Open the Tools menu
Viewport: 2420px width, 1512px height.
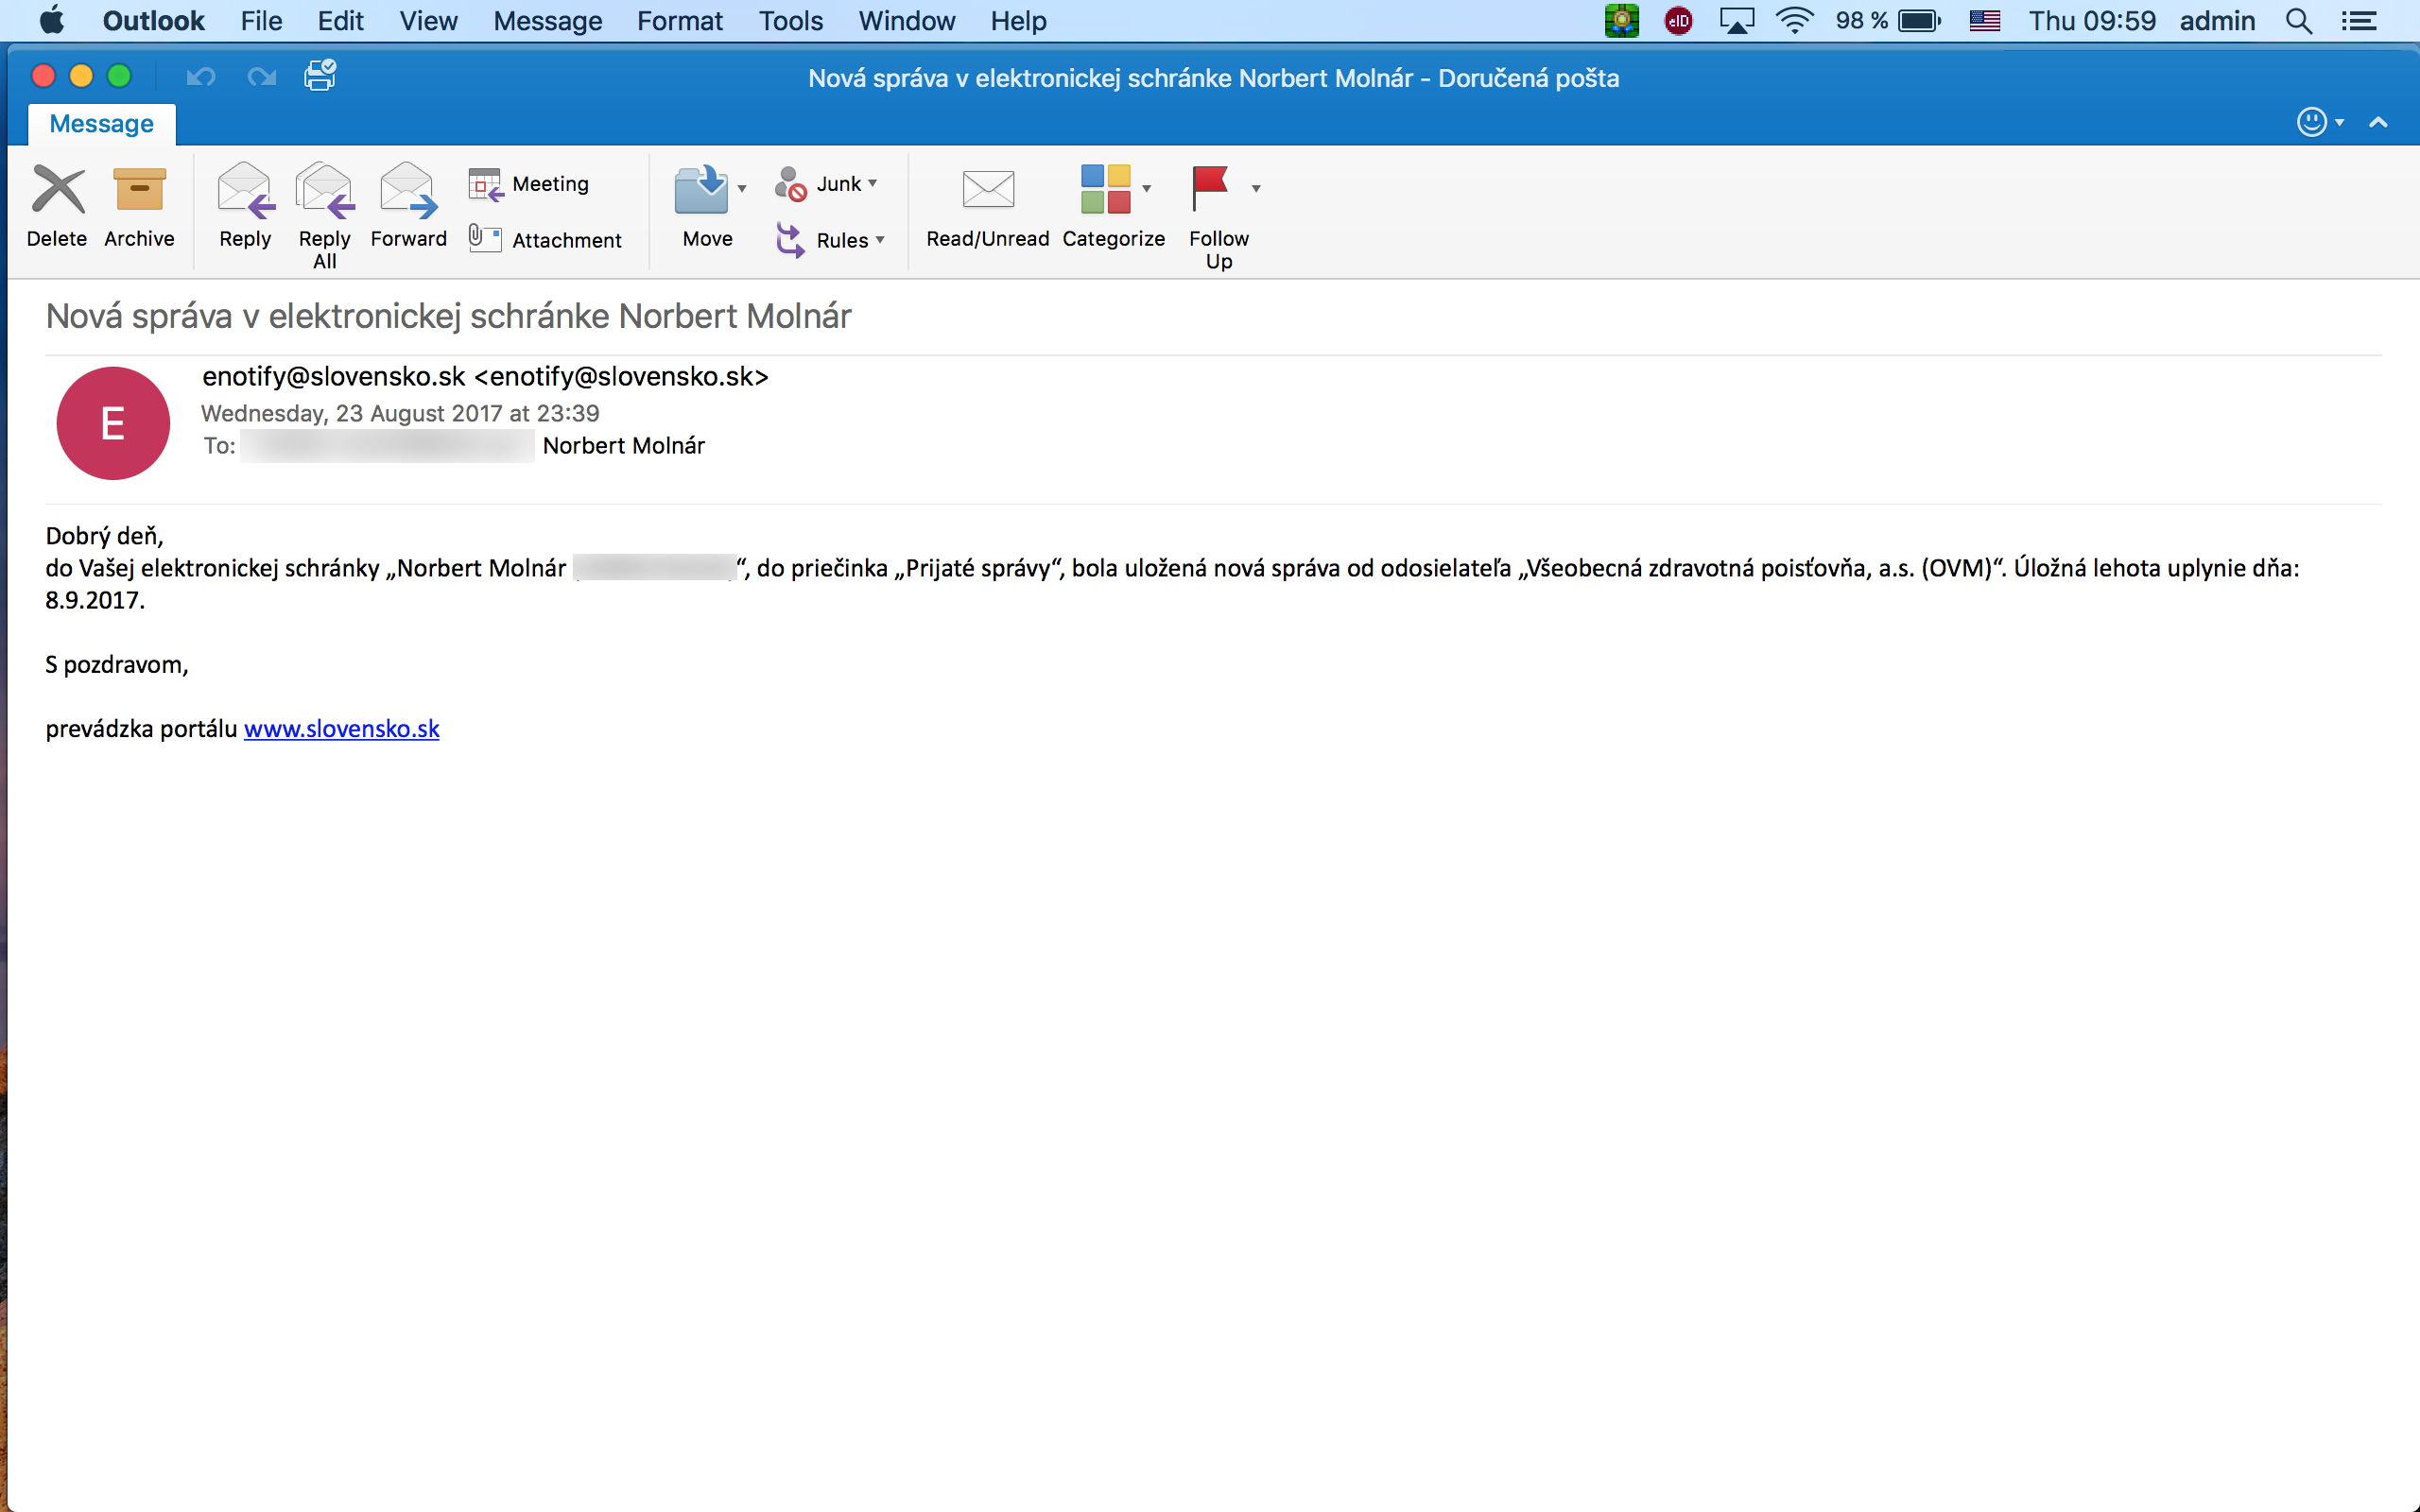[x=790, y=21]
